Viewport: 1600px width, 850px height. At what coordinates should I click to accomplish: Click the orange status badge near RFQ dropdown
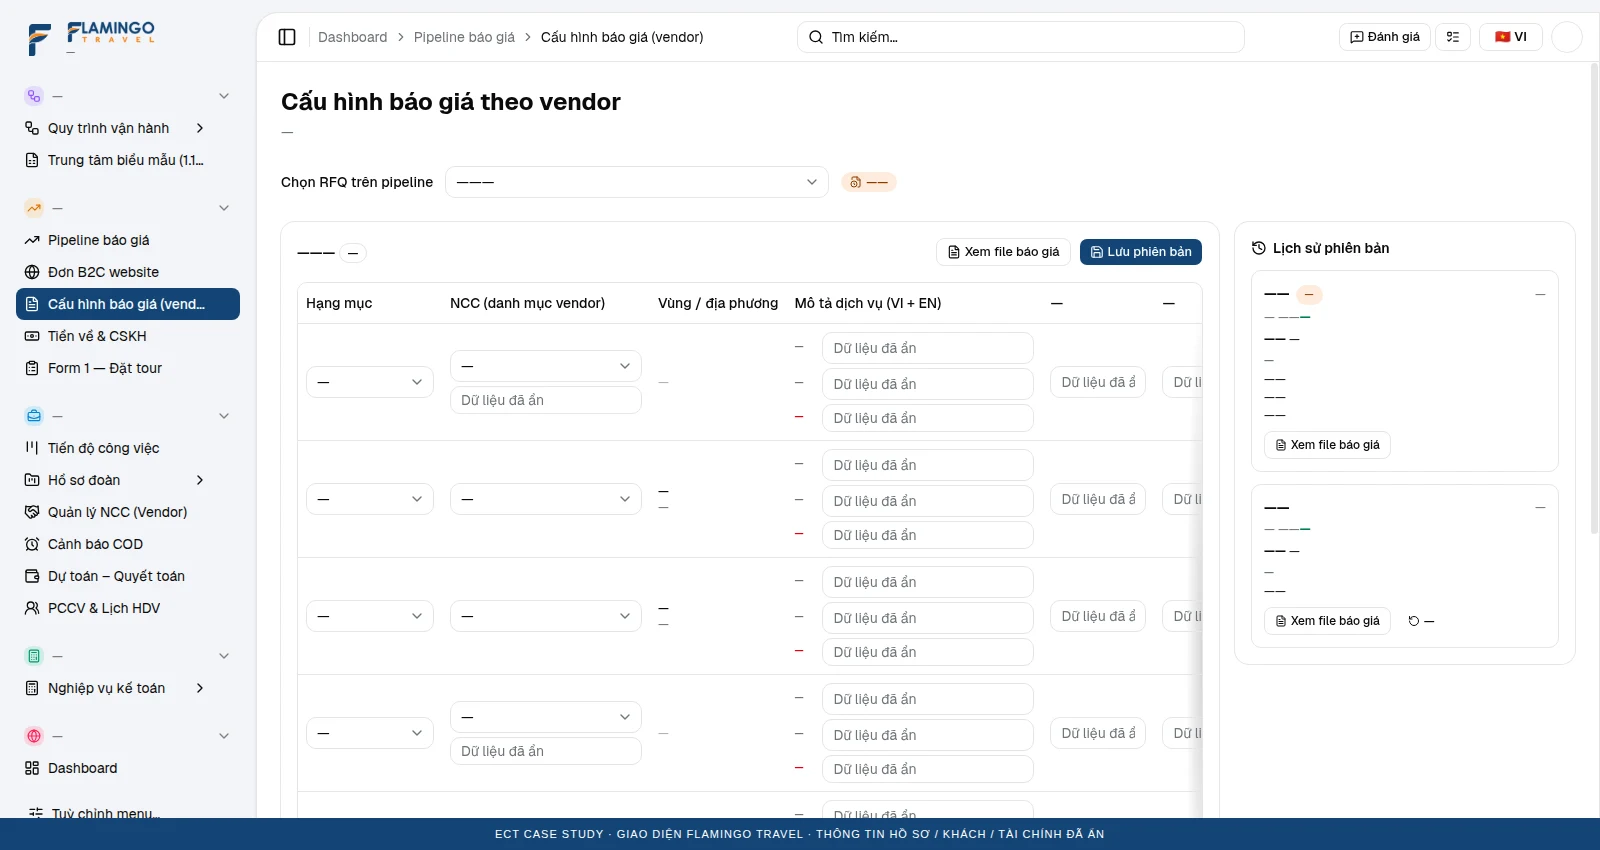(x=869, y=182)
